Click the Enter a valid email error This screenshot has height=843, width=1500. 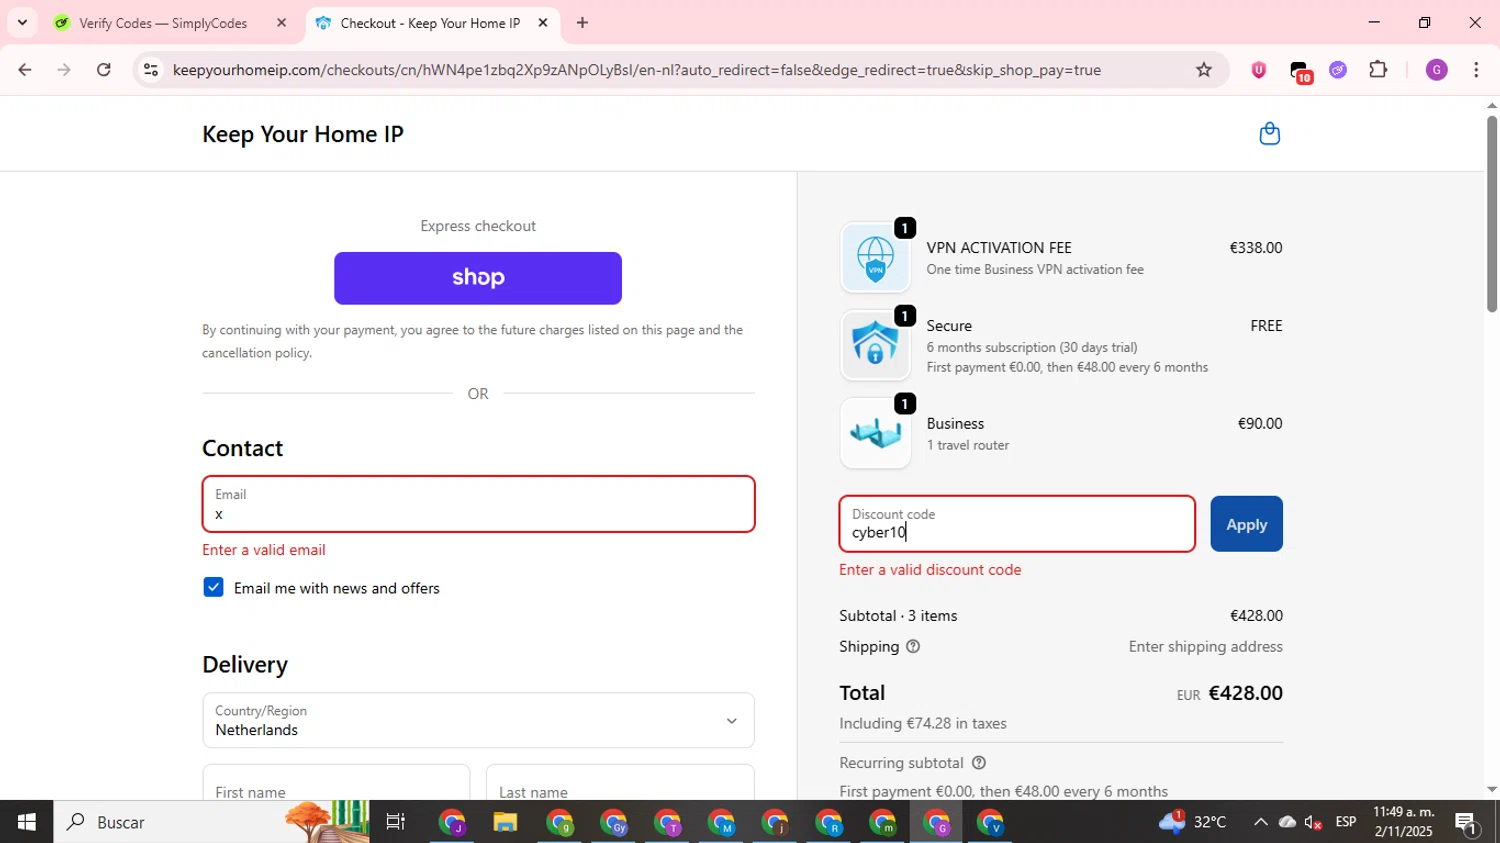point(264,550)
